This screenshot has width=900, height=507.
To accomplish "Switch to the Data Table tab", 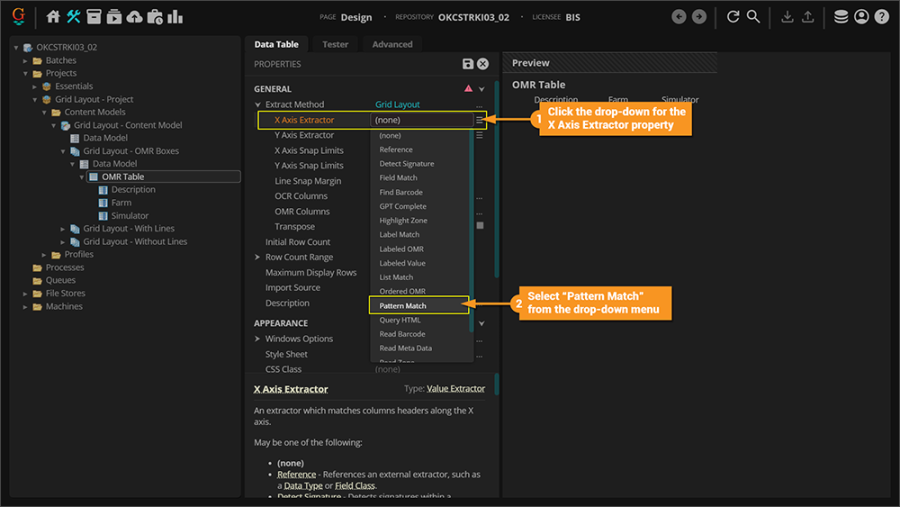I will (x=276, y=44).
